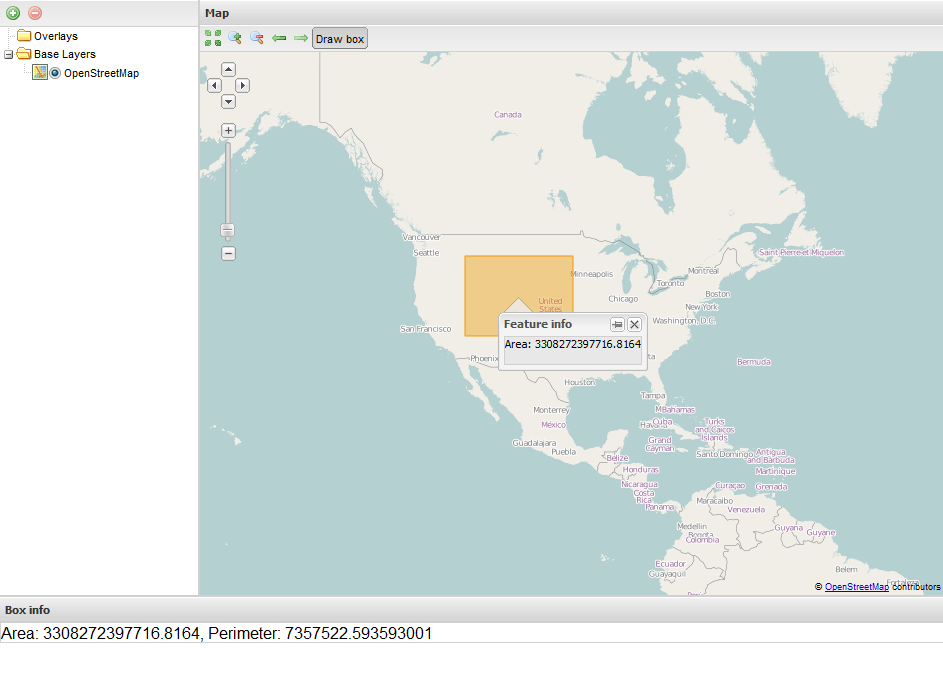Click the green add layer icon
943x694 pixels.
click(13, 13)
